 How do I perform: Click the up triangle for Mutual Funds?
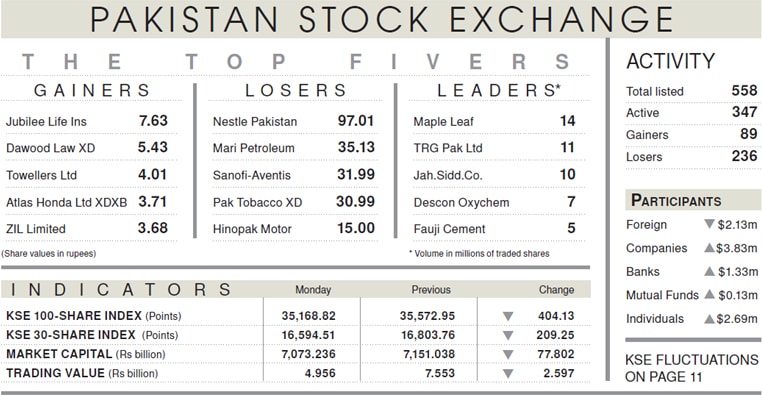point(710,294)
